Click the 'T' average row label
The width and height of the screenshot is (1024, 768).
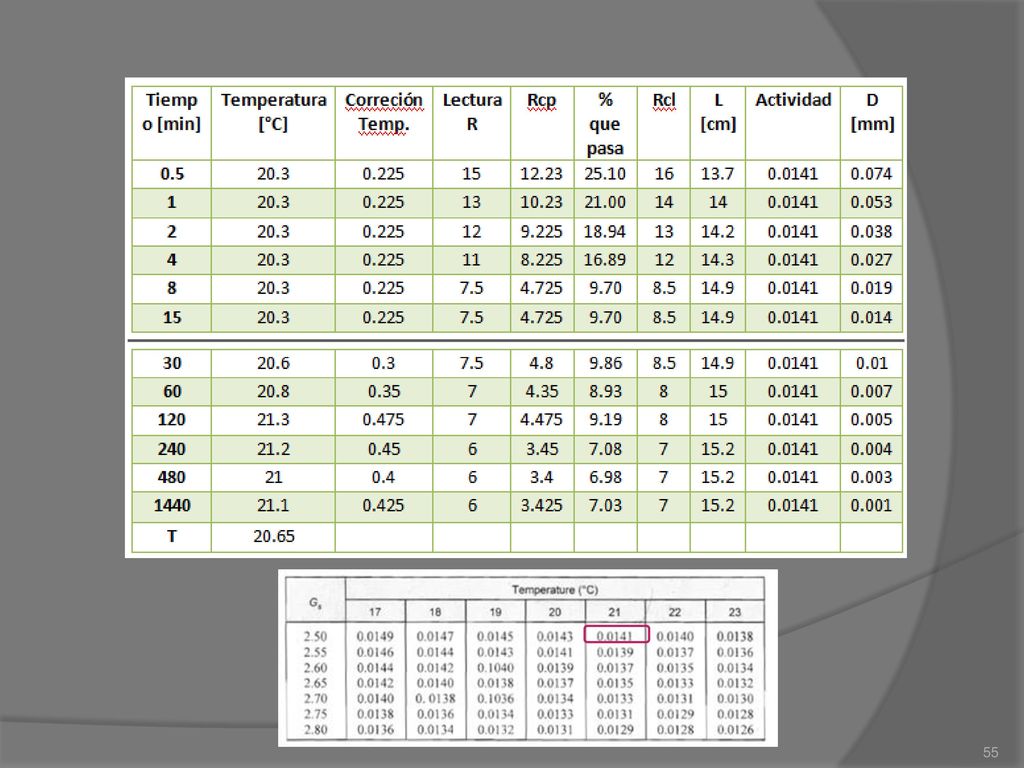tap(172, 536)
